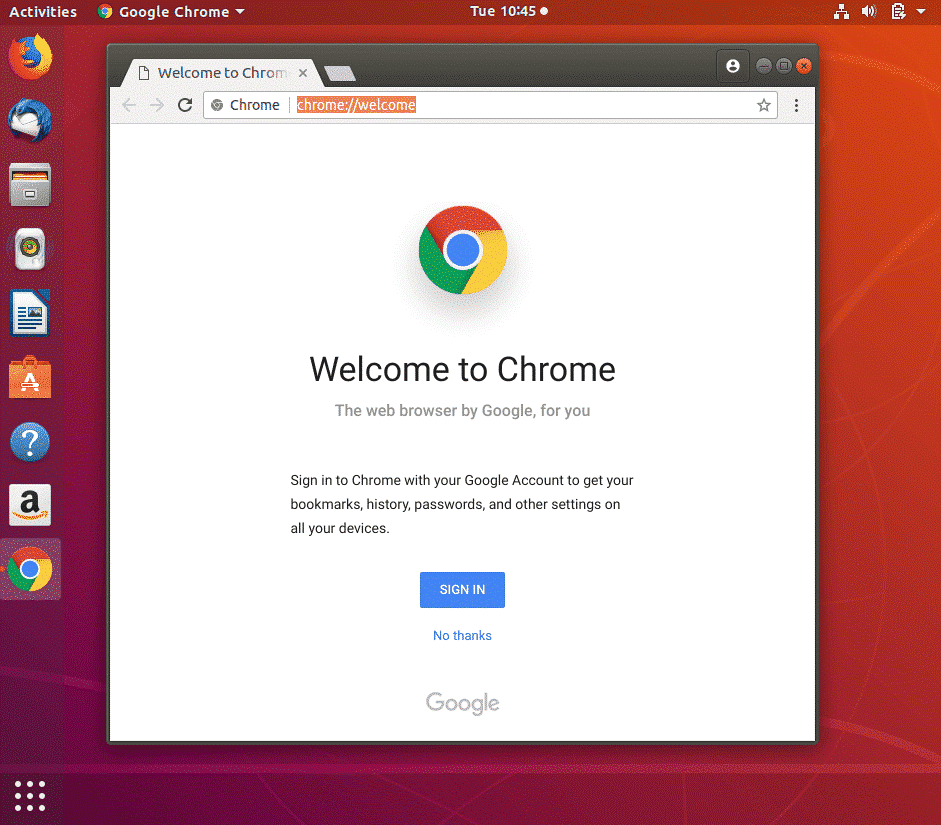
Task: Open Firefox from the dock
Action: tap(30, 57)
